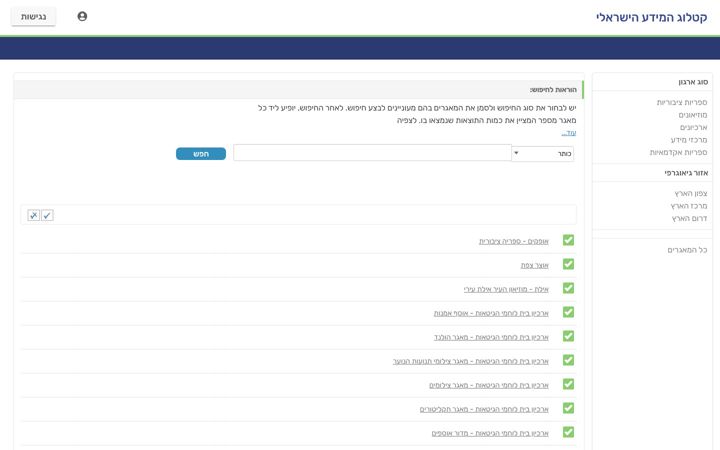Open the user account profile icon
720x450 pixels.
click(x=82, y=17)
